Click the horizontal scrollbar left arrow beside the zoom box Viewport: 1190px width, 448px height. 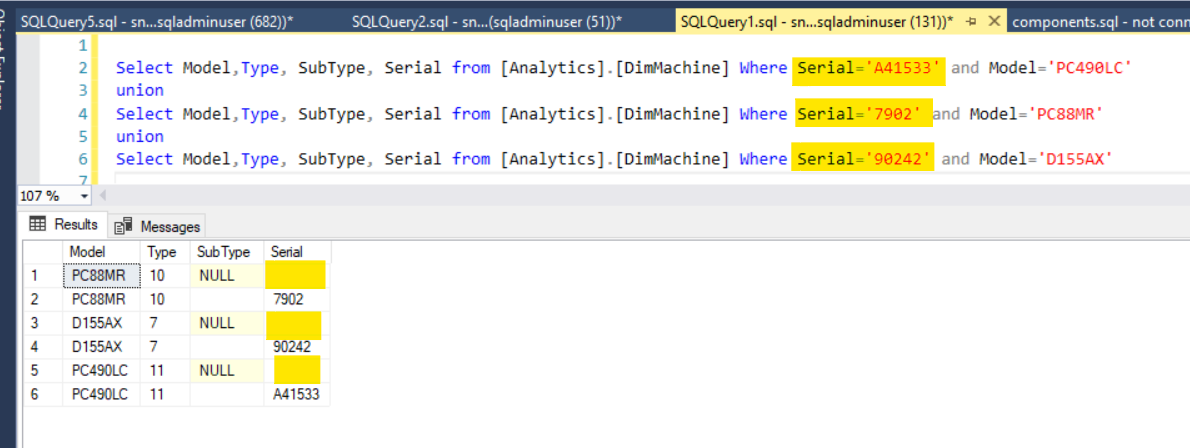[x=102, y=196]
